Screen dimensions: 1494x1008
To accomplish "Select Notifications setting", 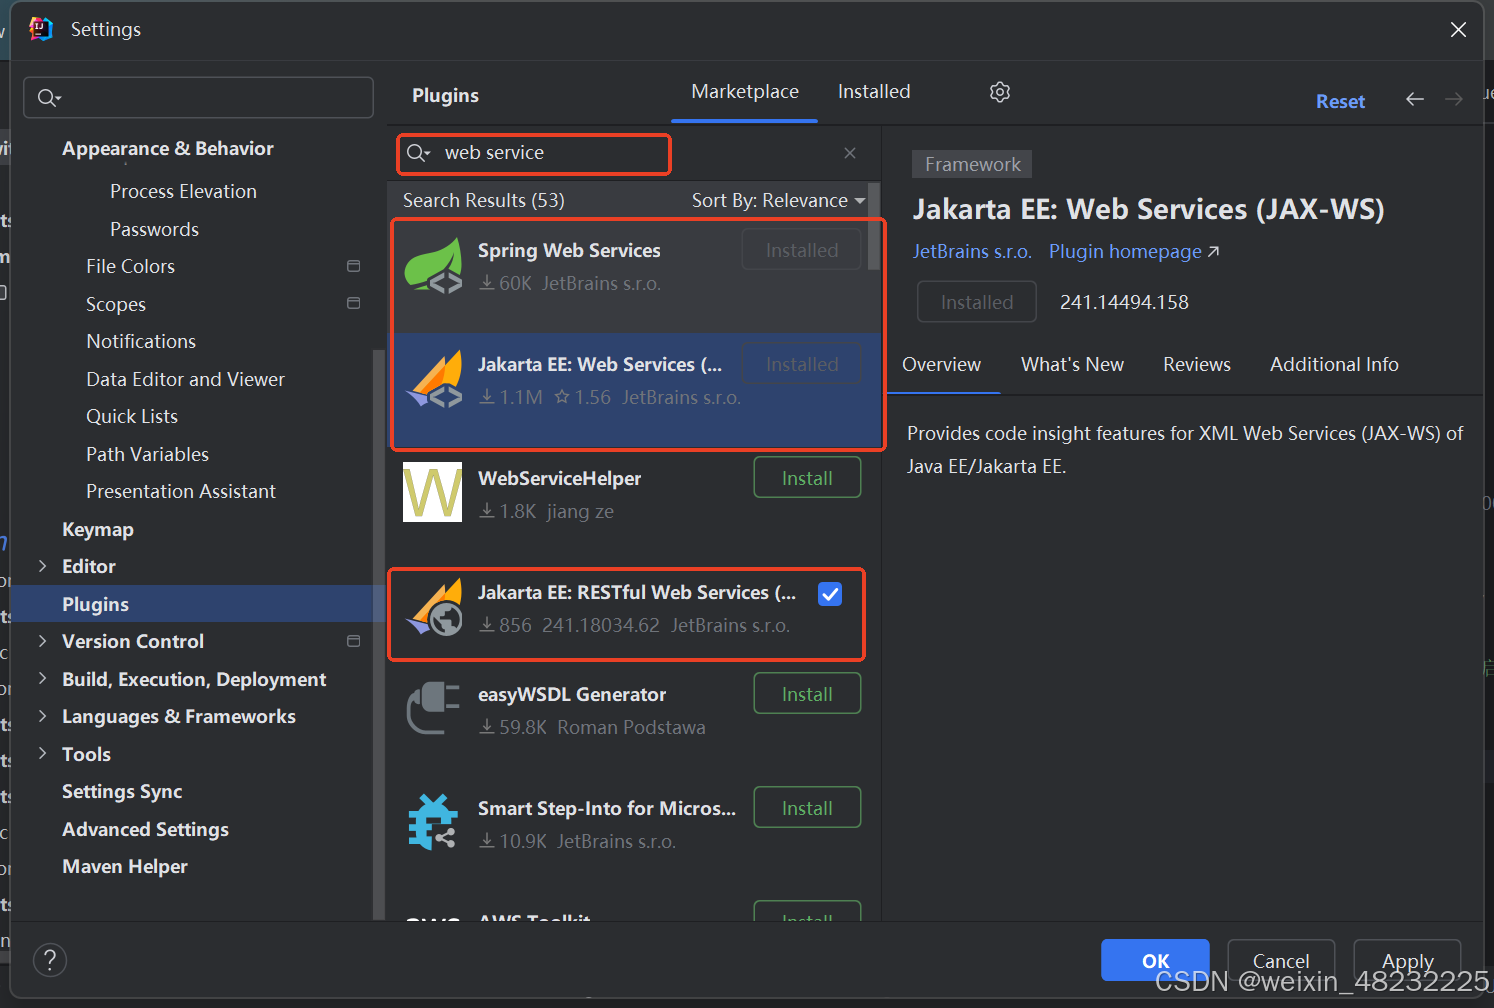I will [x=141, y=341].
